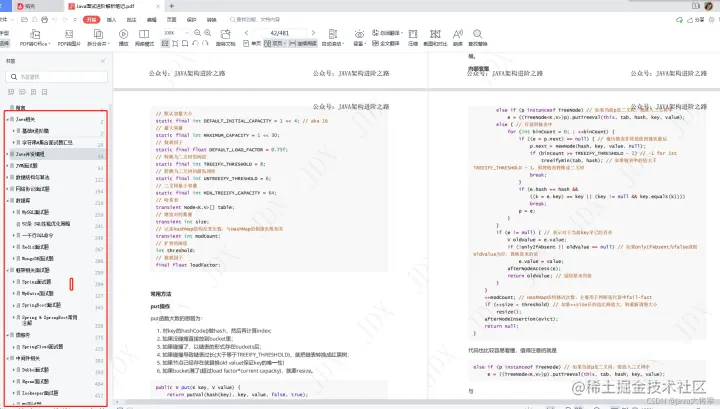Click the expand all bookmarks icon

[11, 92]
